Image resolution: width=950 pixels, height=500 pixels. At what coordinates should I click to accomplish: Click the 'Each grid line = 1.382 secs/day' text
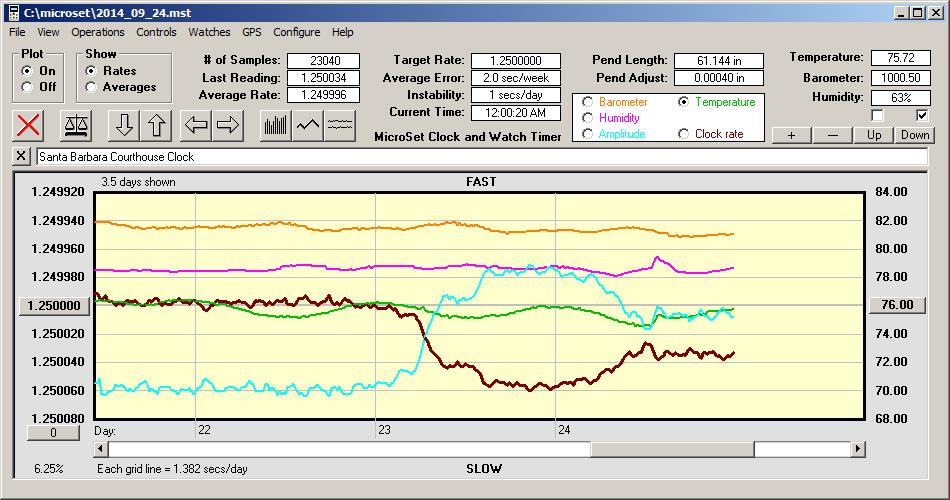point(172,468)
